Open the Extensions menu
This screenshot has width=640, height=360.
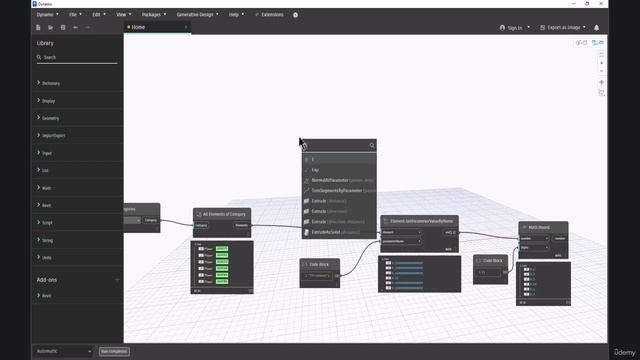point(269,15)
